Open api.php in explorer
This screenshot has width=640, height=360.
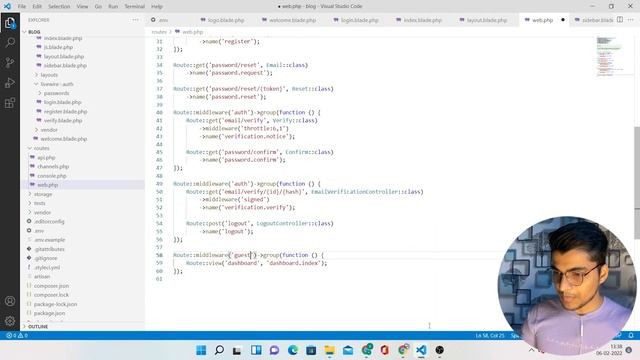pyautogui.click(x=46, y=158)
